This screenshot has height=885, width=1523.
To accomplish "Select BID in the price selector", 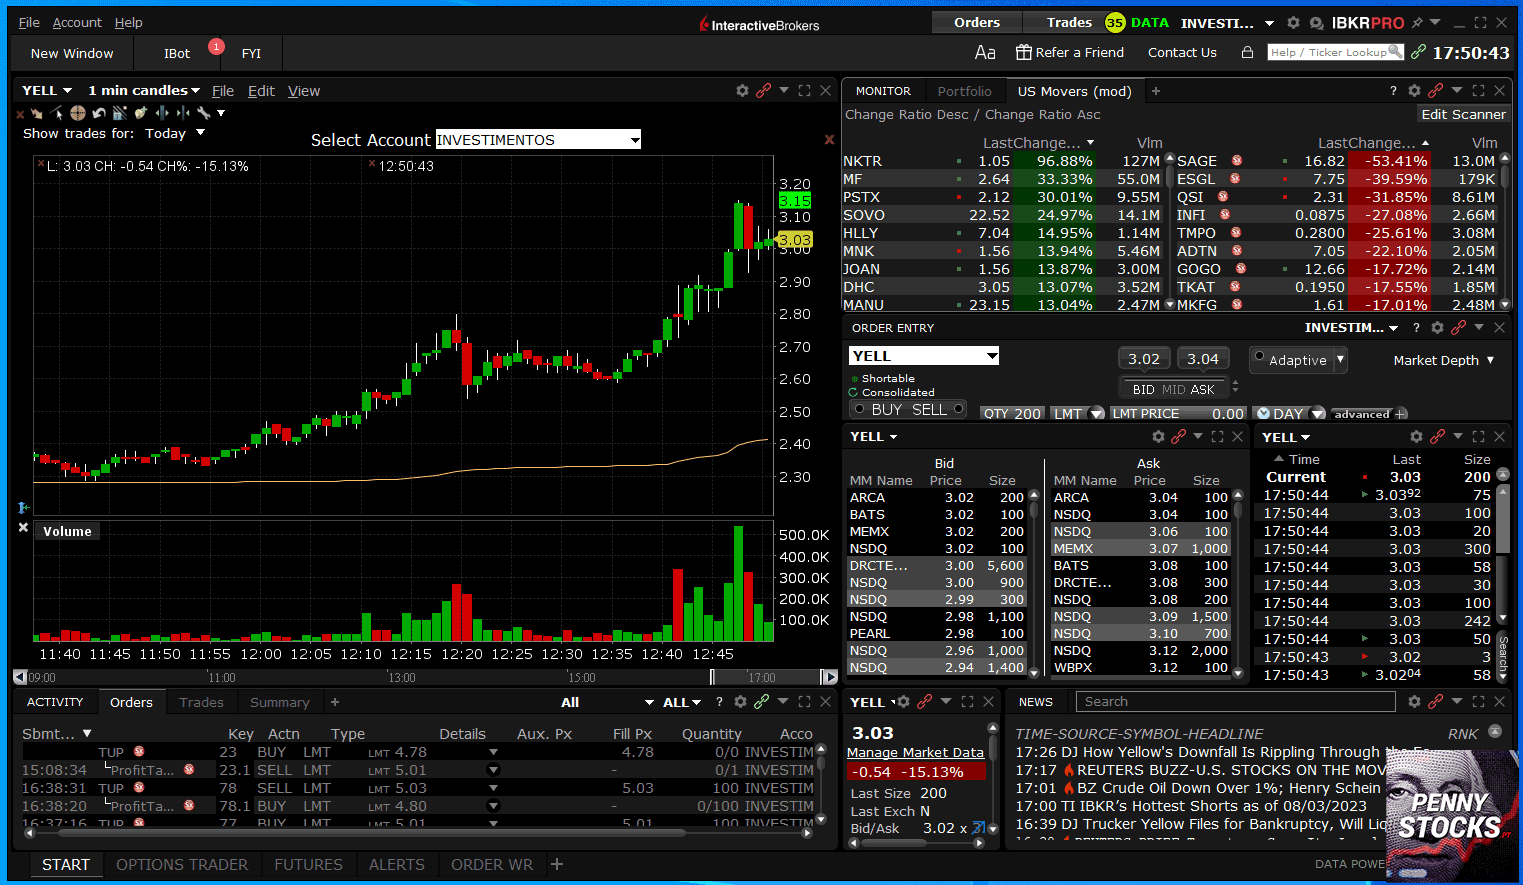I will pos(1144,389).
